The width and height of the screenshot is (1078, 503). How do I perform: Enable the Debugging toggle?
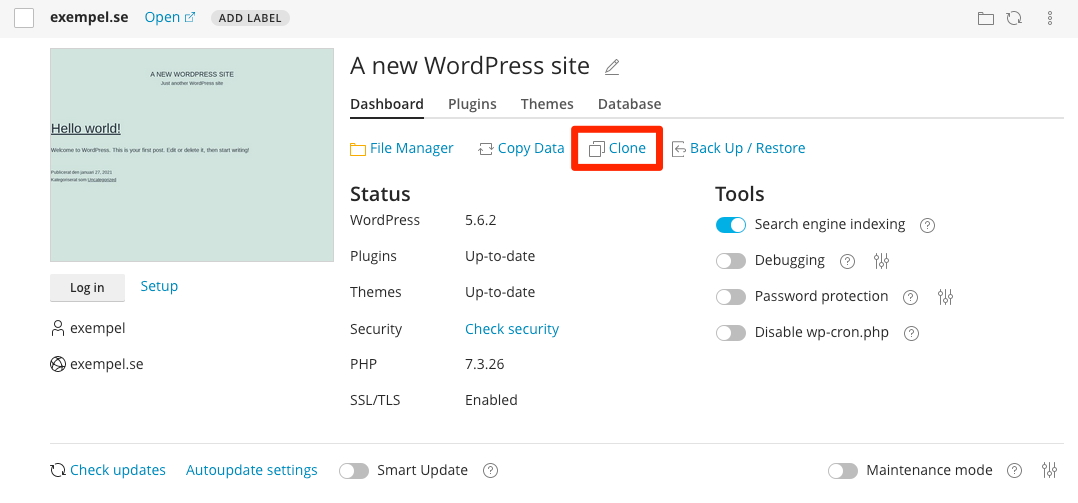(731, 261)
